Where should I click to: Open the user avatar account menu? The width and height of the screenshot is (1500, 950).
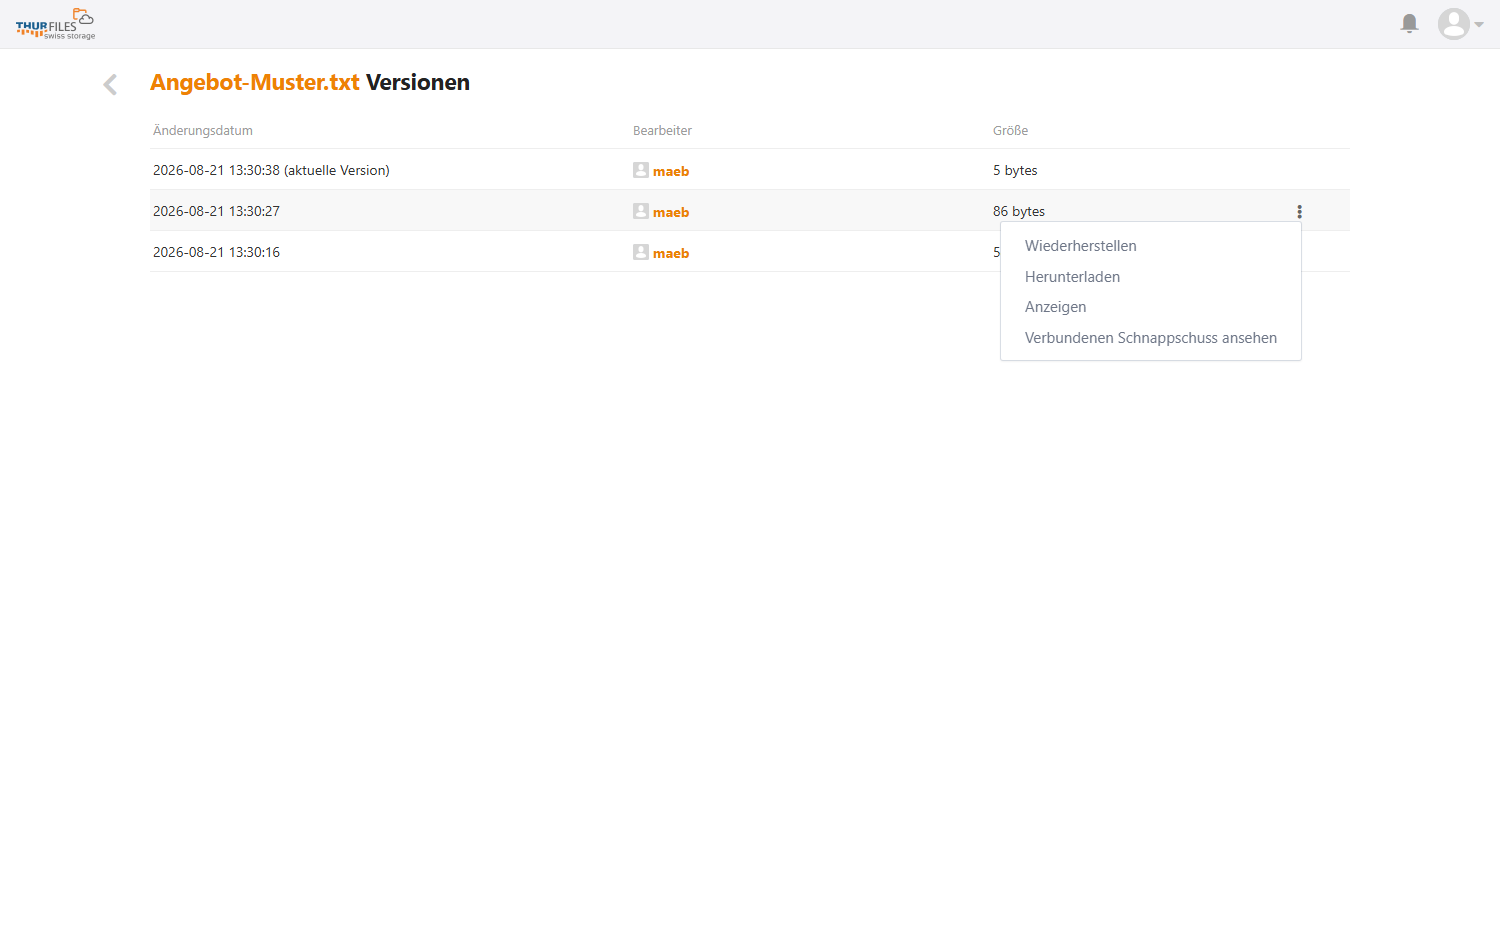[1460, 24]
